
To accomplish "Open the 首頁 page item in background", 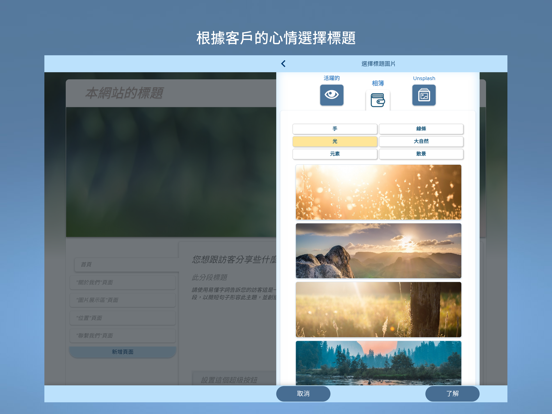I will click(x=127, y=264).
